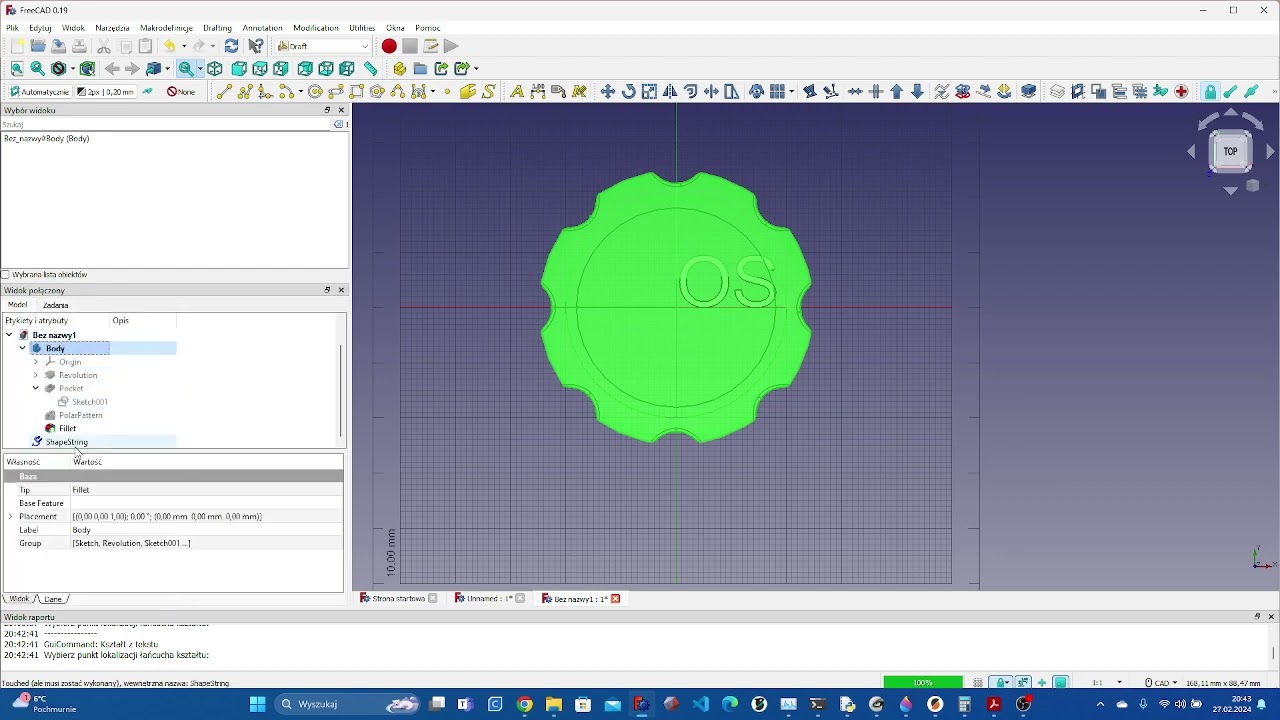Switch to isometric view cube icon
This screenshot has height=720, width=1280.
pos(215,69)
